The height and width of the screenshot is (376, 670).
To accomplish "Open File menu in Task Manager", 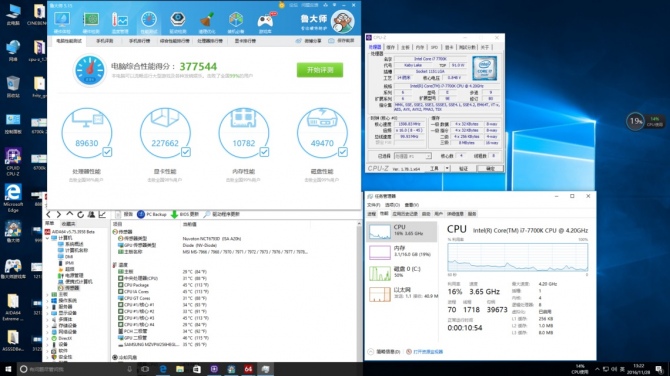I will pyautogui.click(x=373, y=205).
